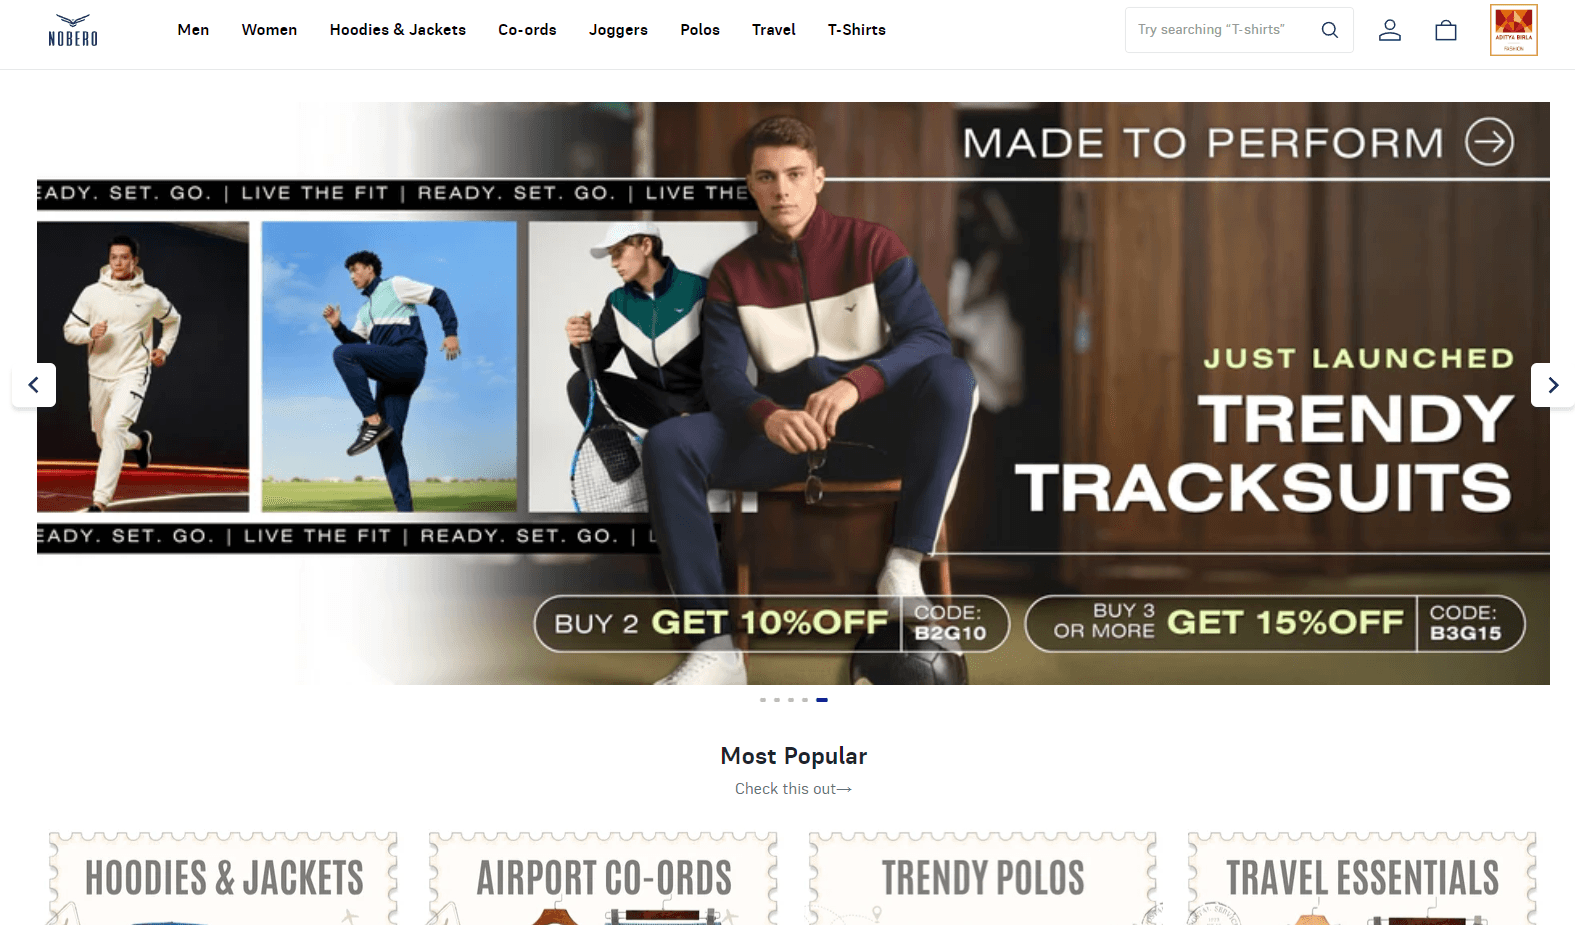The image size is (1575, 925).
Task: Select the first carousel dot indicator
Action: tap(763, 700)
